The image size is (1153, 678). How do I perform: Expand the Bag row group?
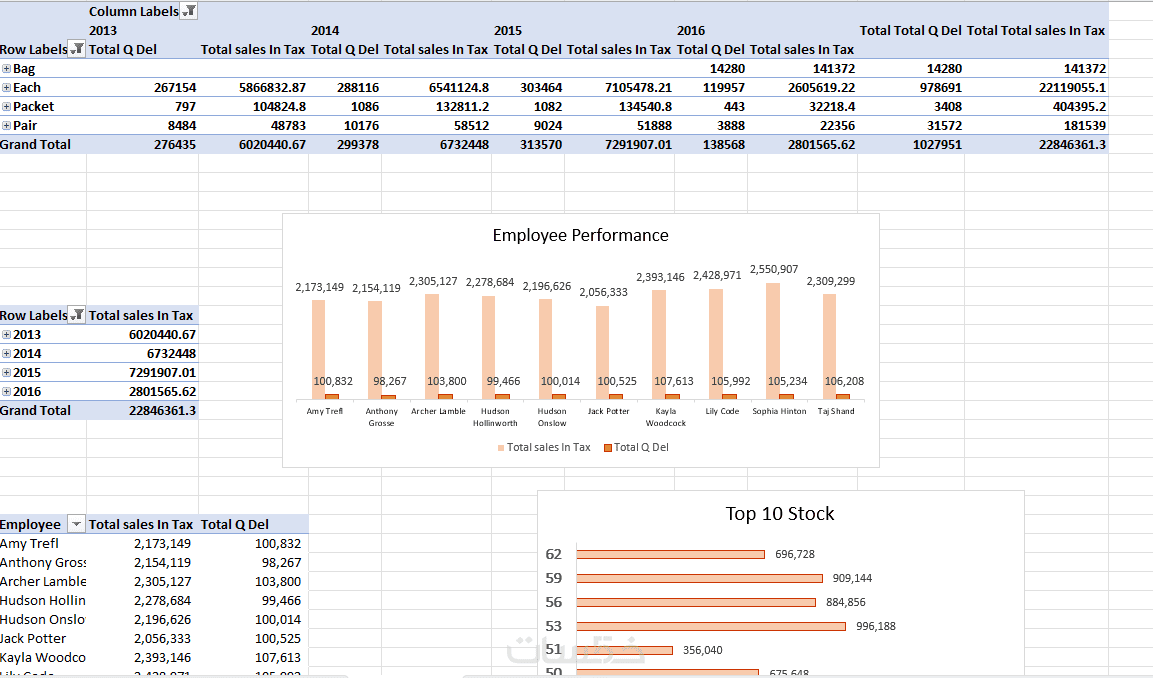(7, 68)
